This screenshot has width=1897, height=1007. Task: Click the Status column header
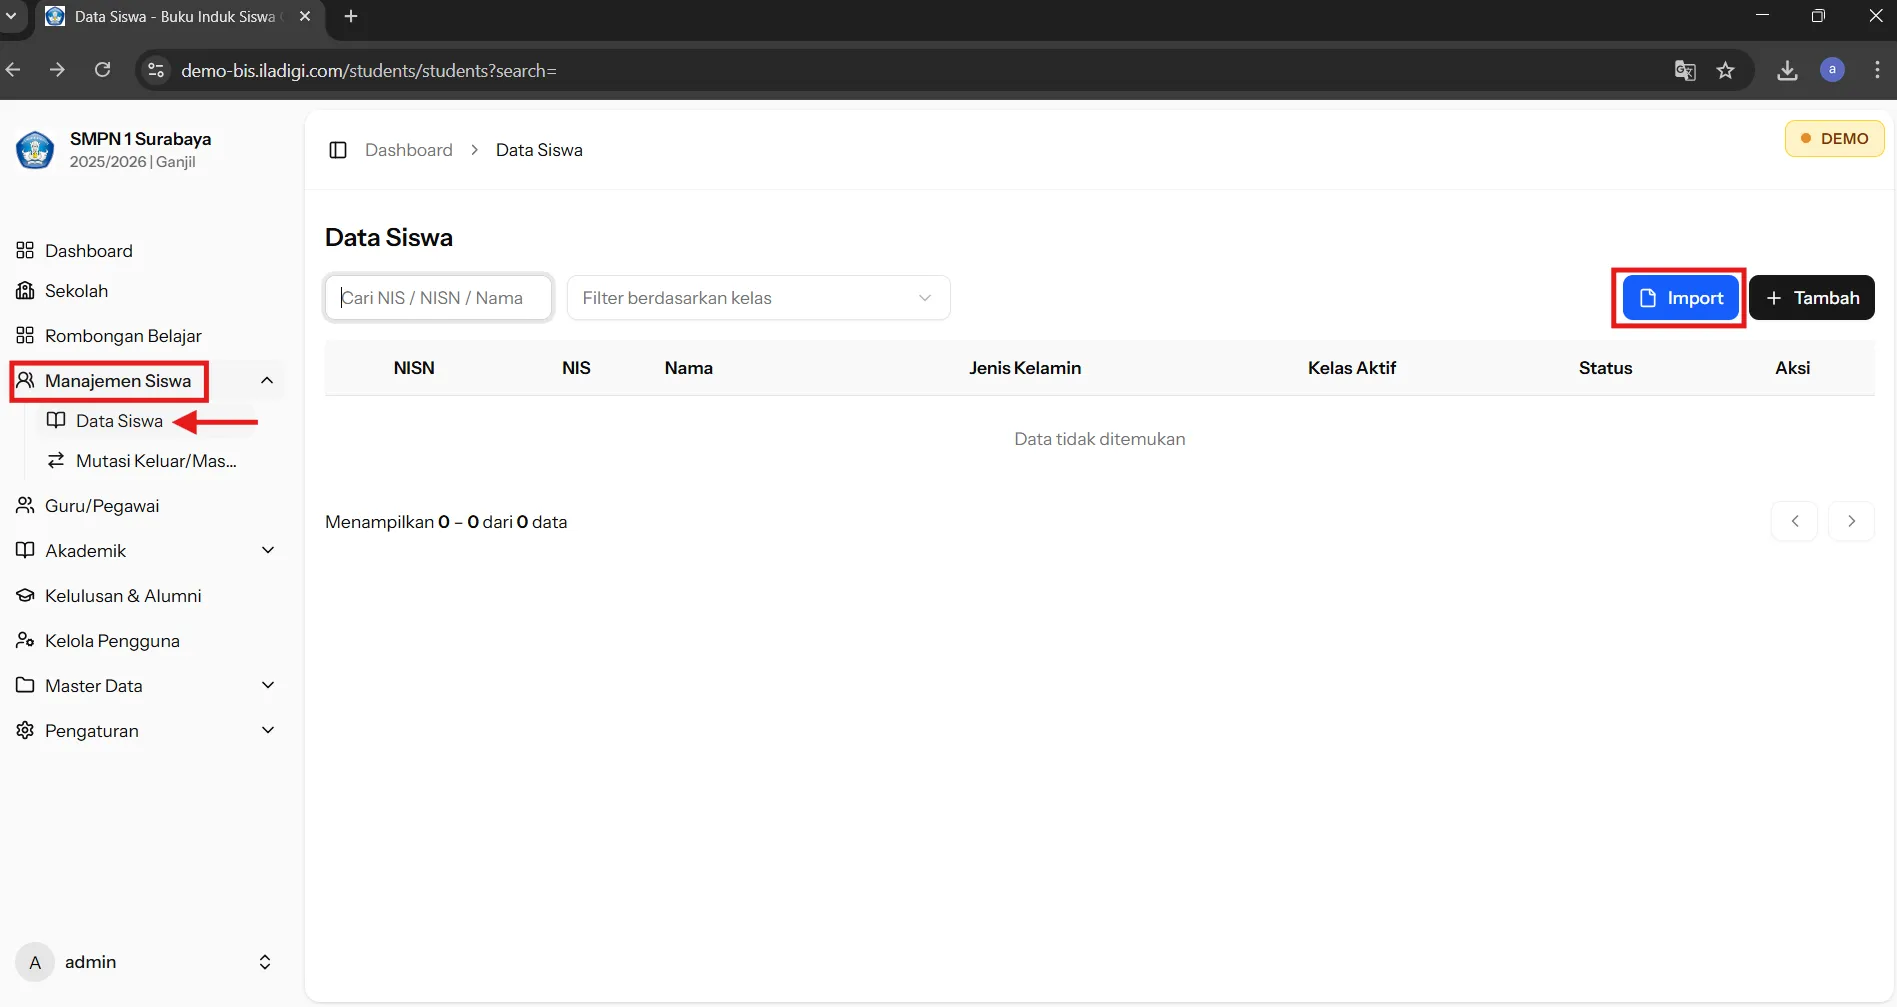pos(1605,368)
